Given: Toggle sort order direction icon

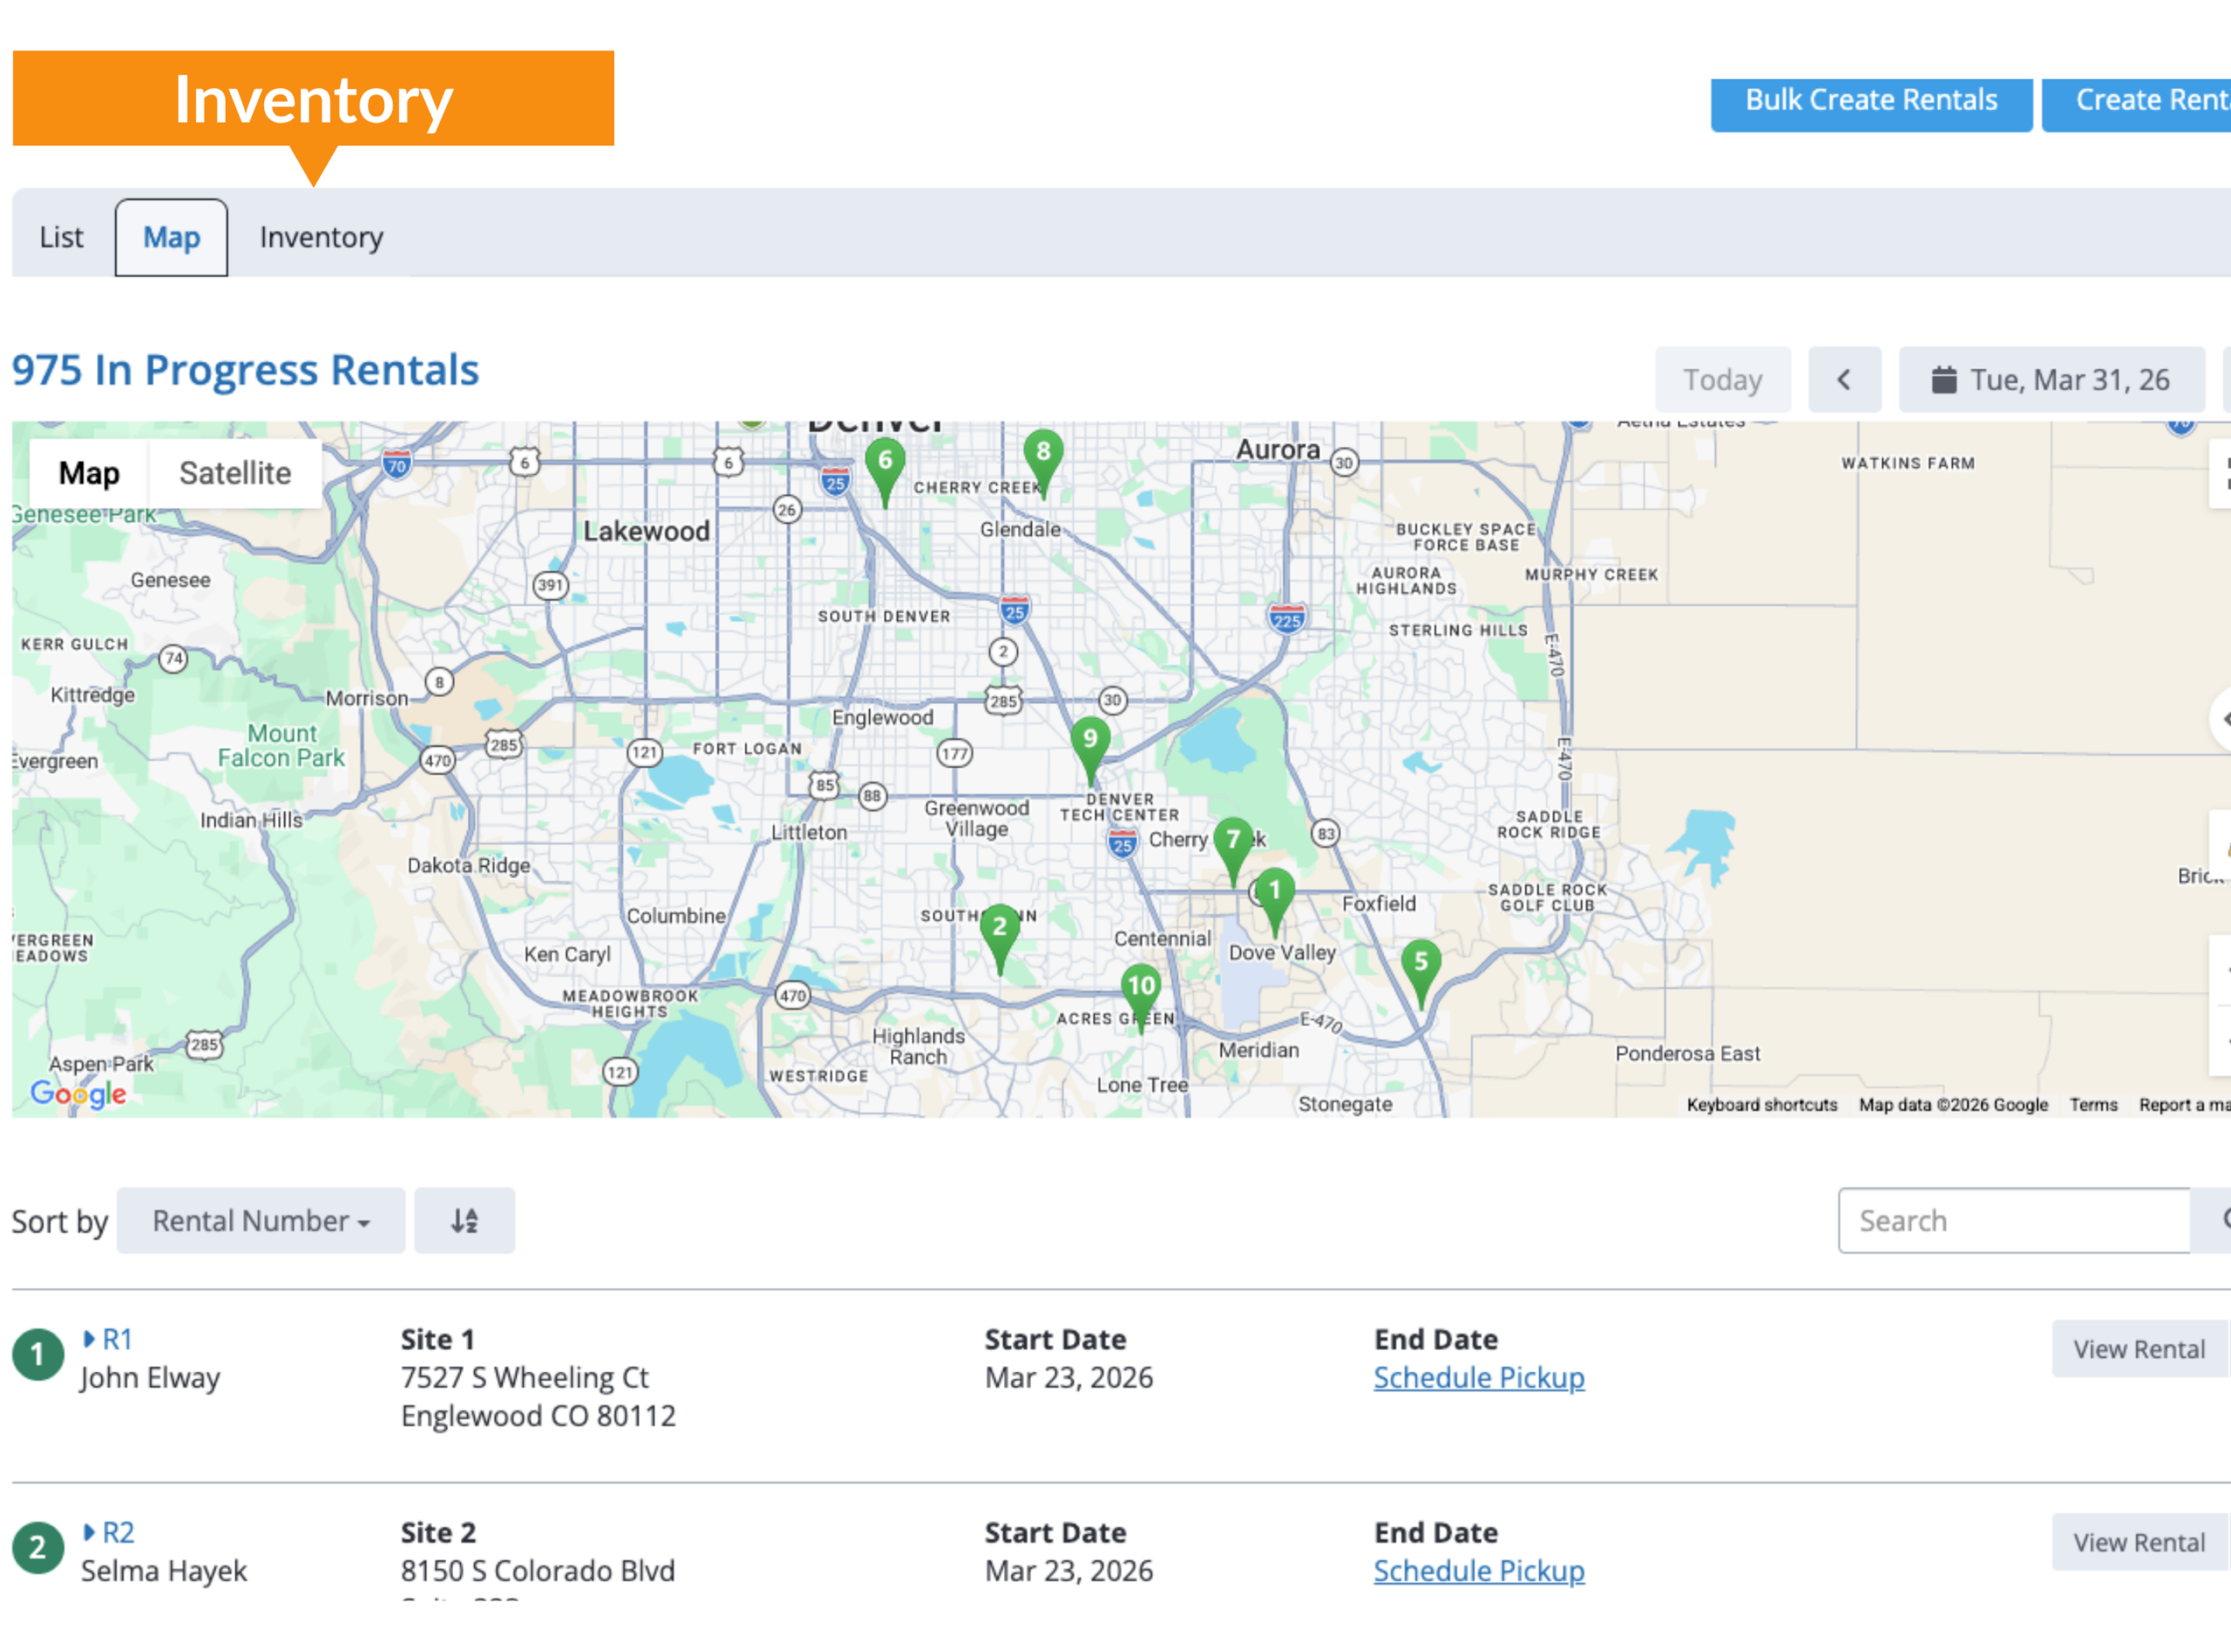Looking at the screenshot, I should (464, 1221).
